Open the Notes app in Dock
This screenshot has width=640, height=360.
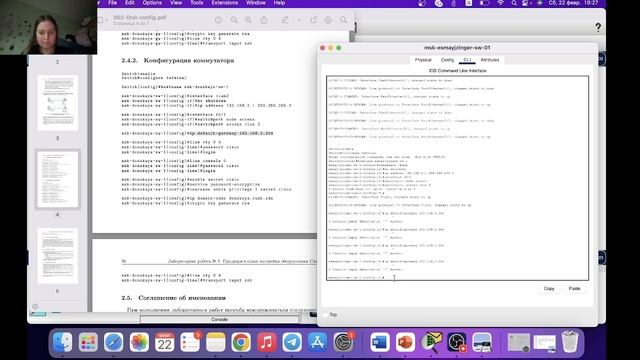216,342
